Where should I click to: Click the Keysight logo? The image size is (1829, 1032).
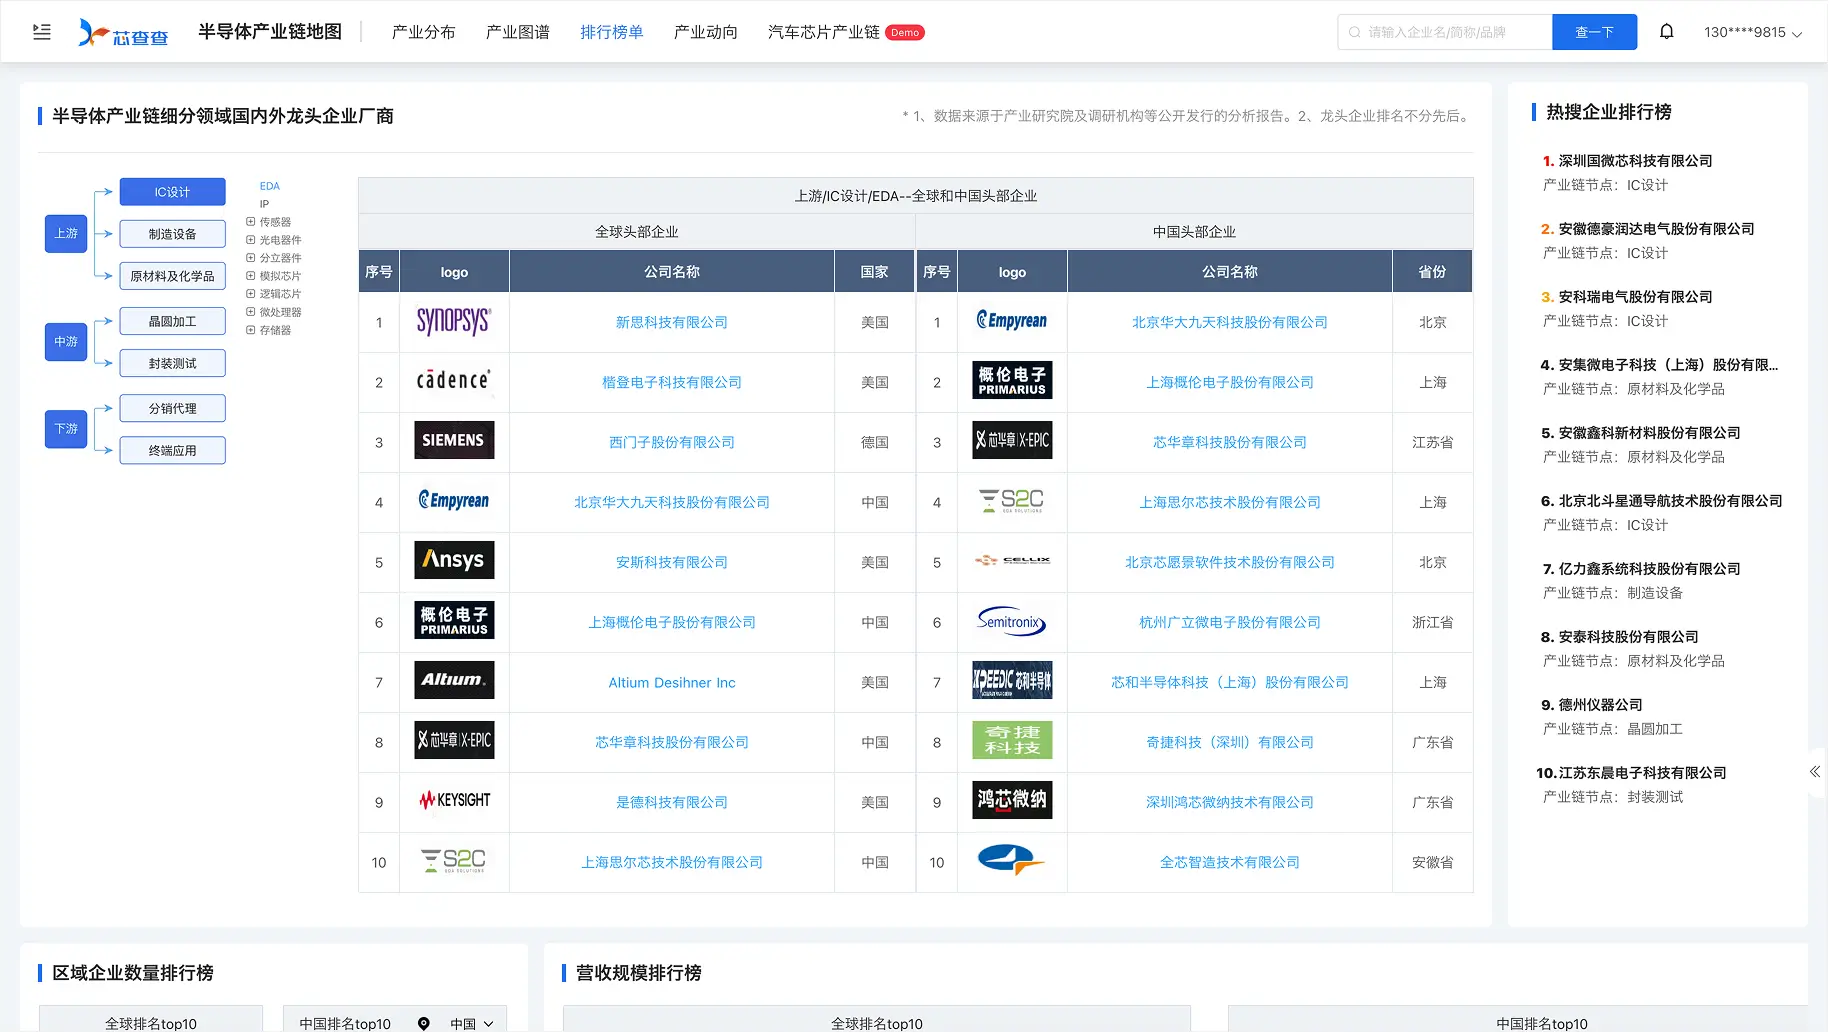click(454, 801)
